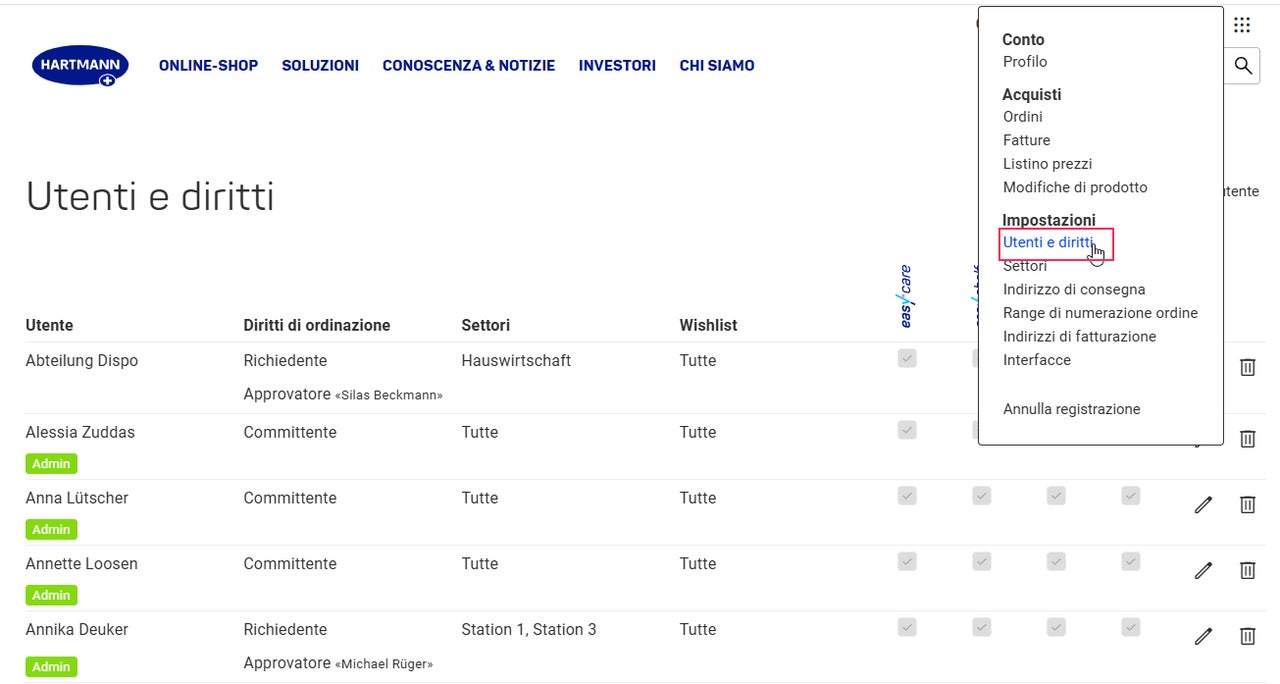Click the search magnifier icon
The width and height of the screenshot is (1280, 684).
point(1243,66)
